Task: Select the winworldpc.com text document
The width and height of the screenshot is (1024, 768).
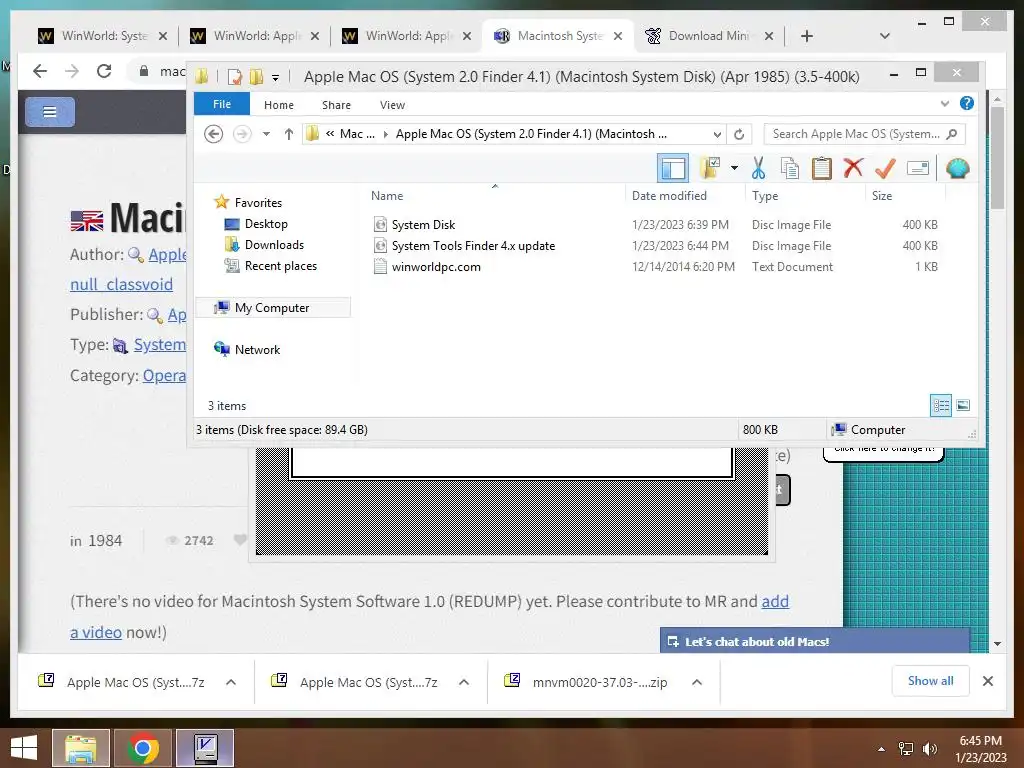Action: tap(436, 266)
